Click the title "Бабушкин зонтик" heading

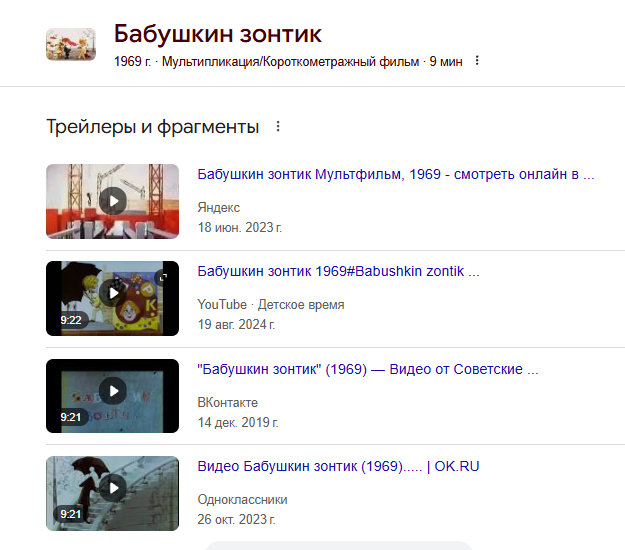218,33
